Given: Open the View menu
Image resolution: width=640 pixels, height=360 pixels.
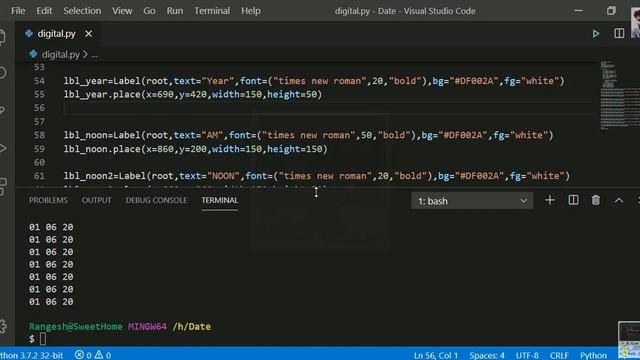Looking at the screenshot, I should tap(122, 11).
